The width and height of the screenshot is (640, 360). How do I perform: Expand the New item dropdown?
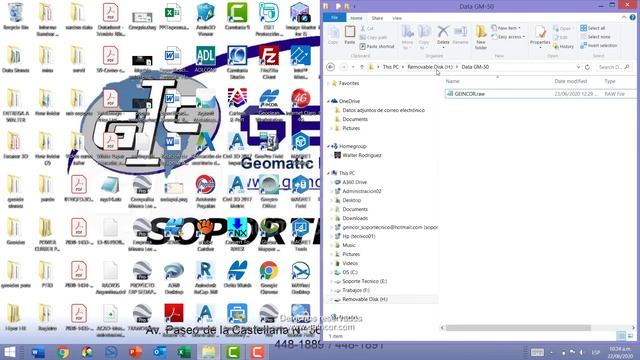(x=506, y=28)
